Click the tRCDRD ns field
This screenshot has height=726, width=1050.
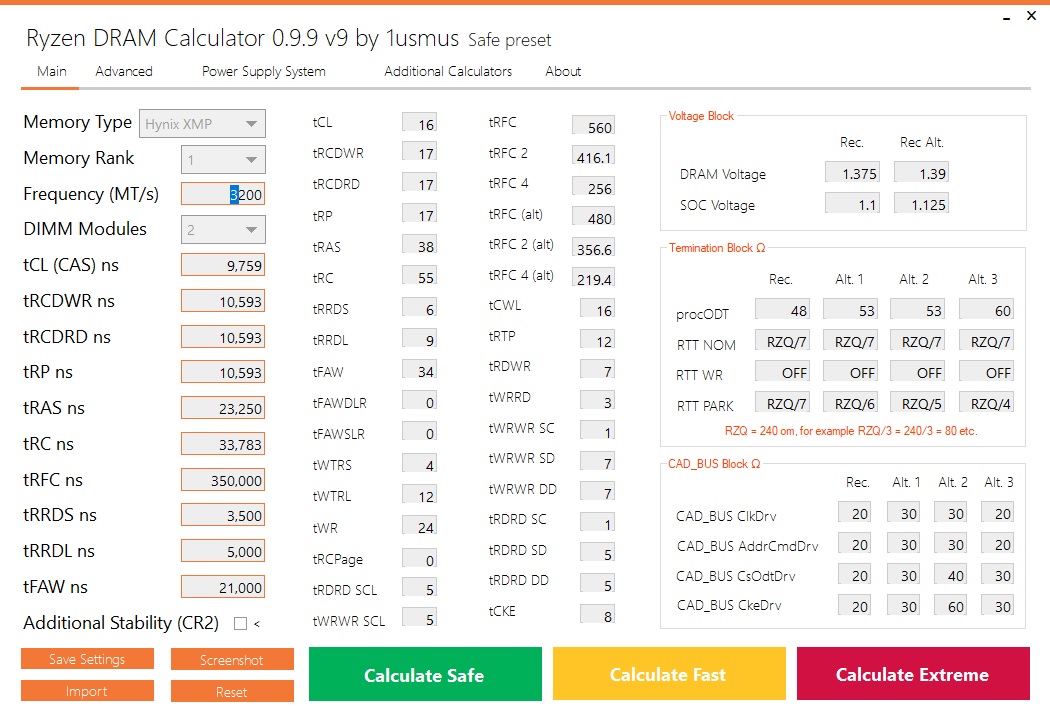coord(223,337)
